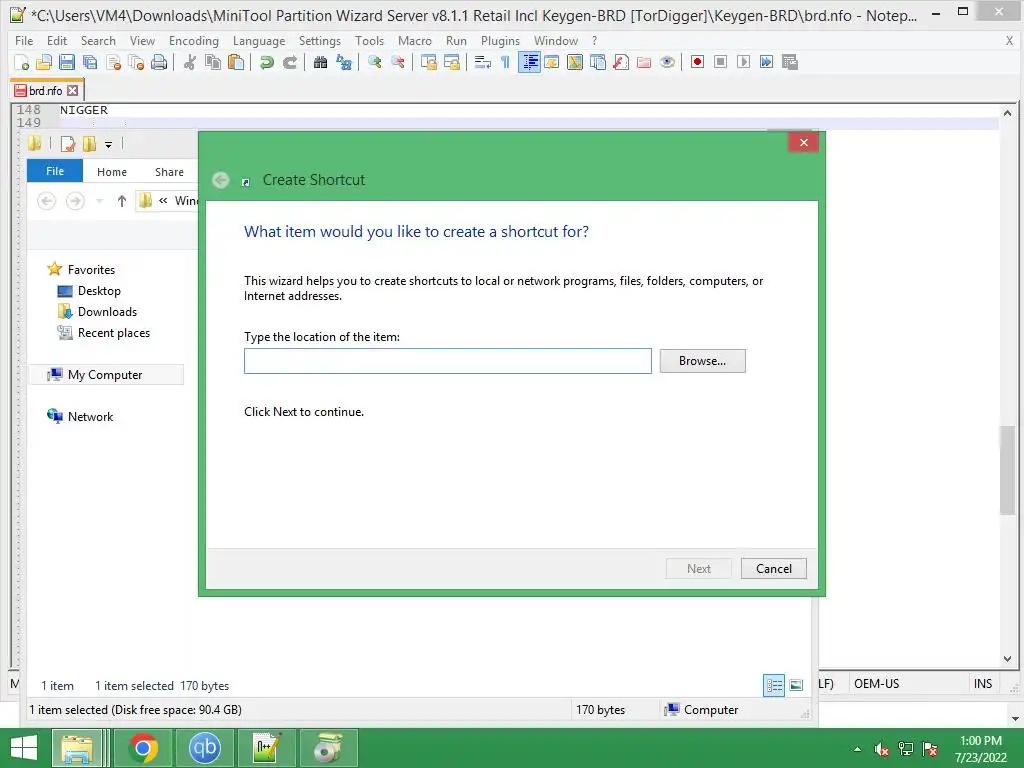
Task: Toggle the Word wrap toolbar icon
Action: point(483,62)
